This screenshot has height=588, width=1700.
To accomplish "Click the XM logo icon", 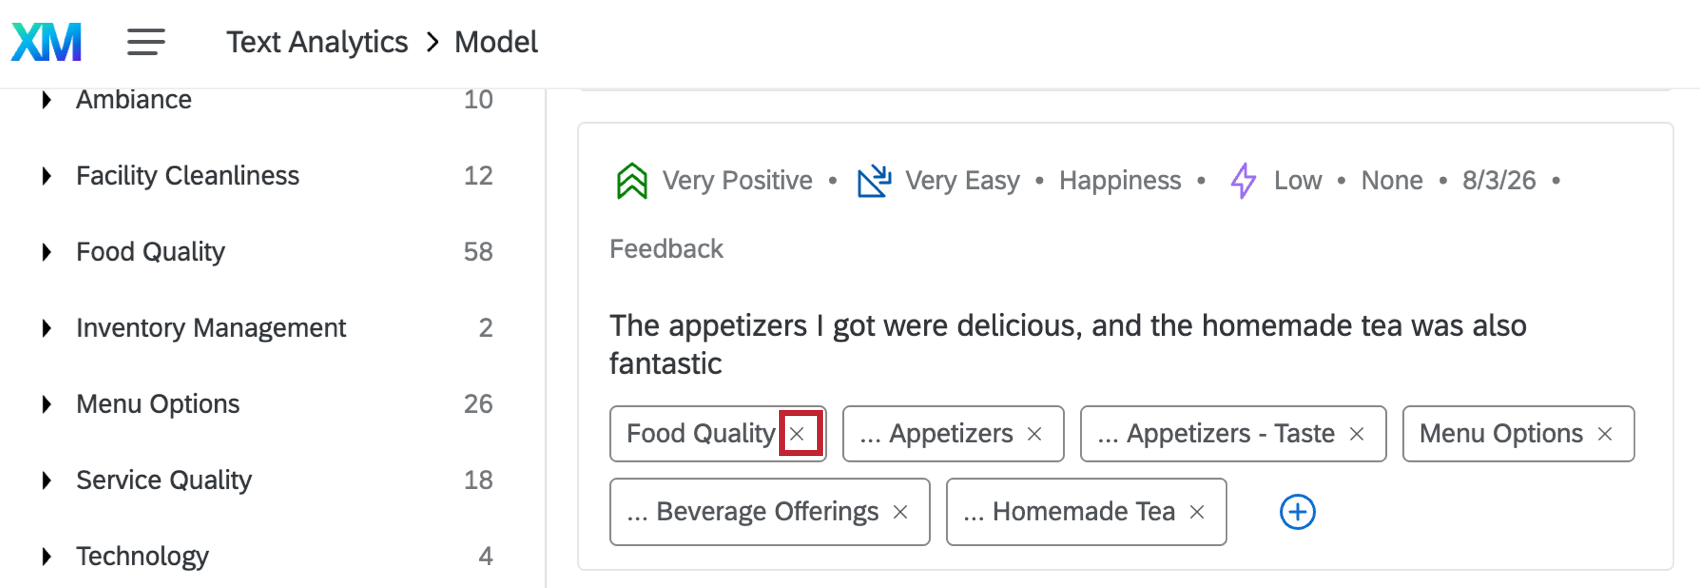I will coord(47,42).
